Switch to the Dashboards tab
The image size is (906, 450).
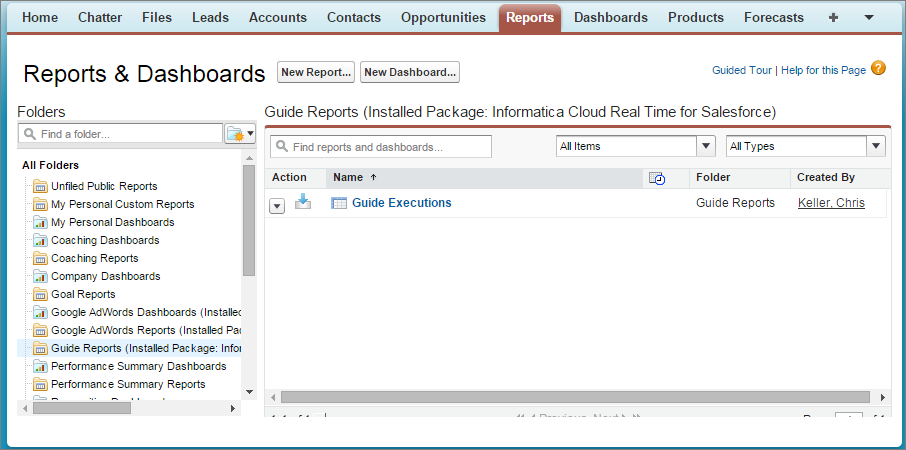[611, 17]
